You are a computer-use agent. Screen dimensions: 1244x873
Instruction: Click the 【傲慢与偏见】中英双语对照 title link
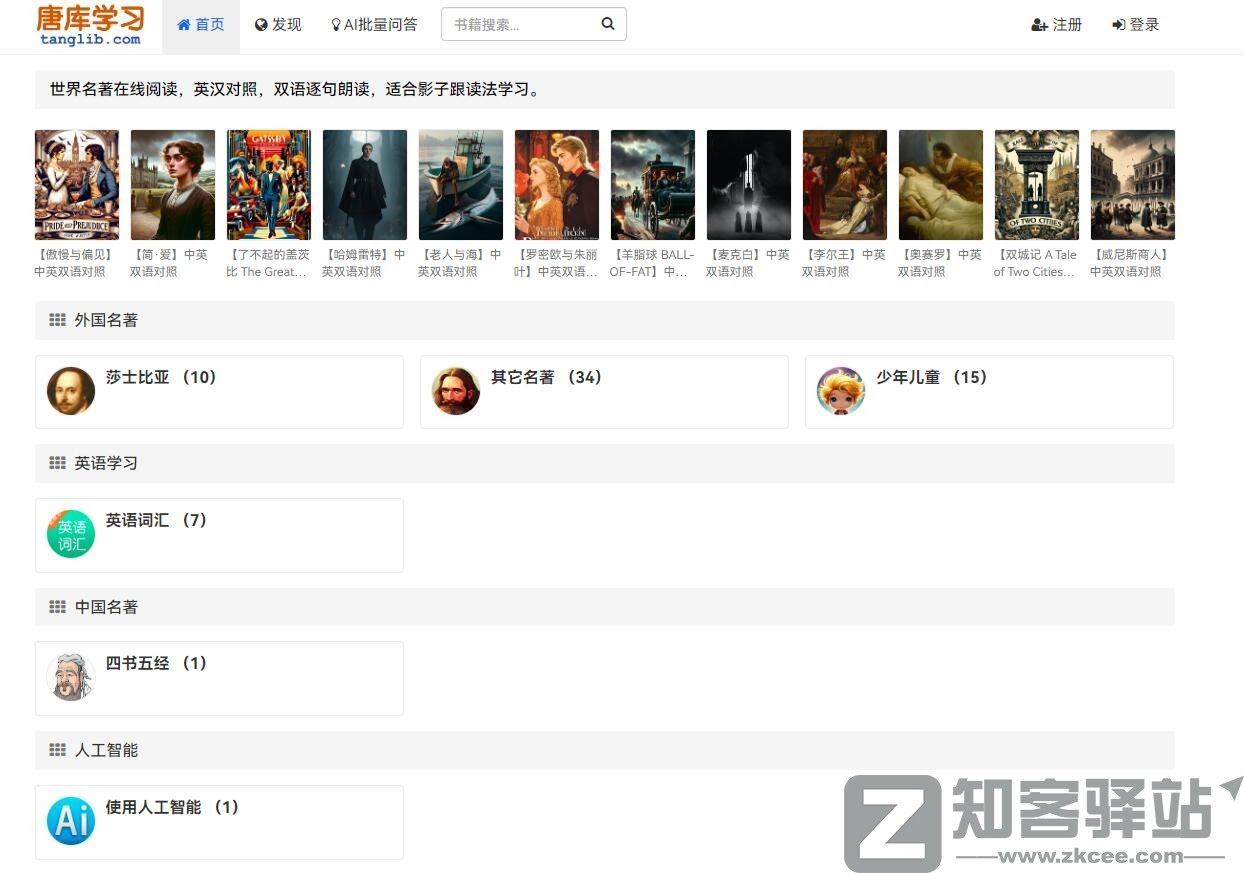click(x=74, y=263)
